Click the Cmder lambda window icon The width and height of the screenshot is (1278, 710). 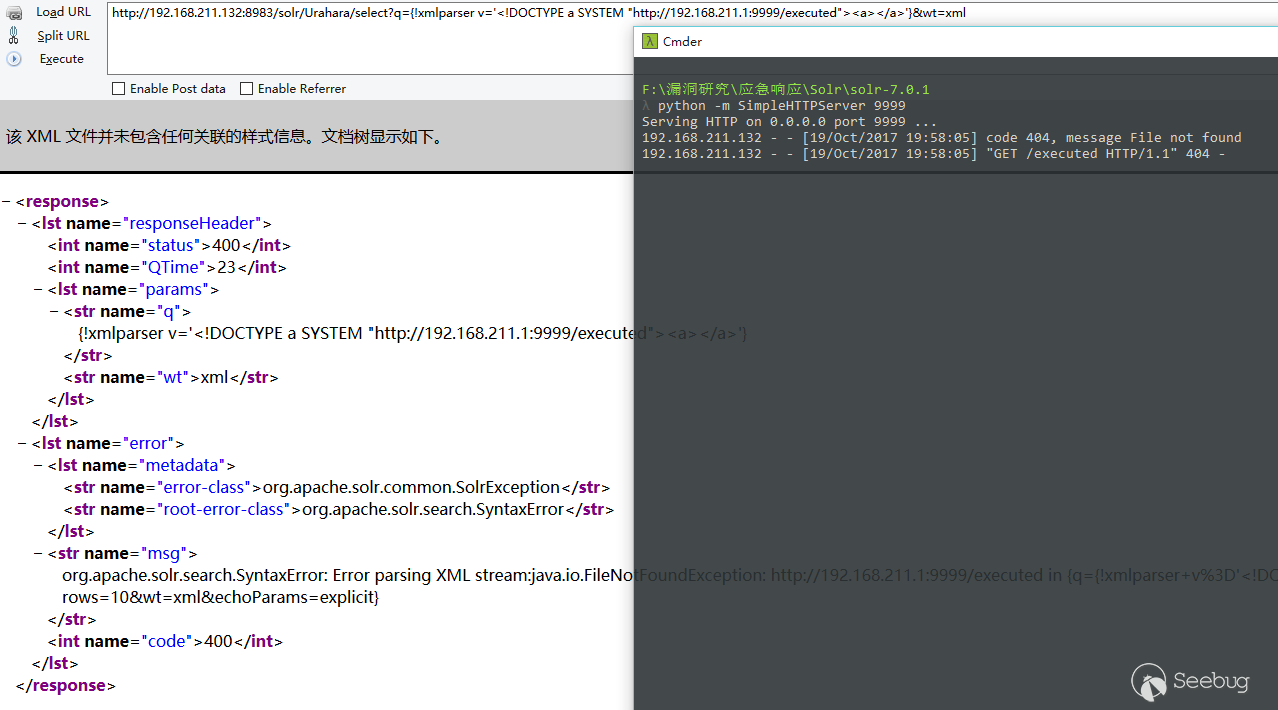tap(650, 41)
